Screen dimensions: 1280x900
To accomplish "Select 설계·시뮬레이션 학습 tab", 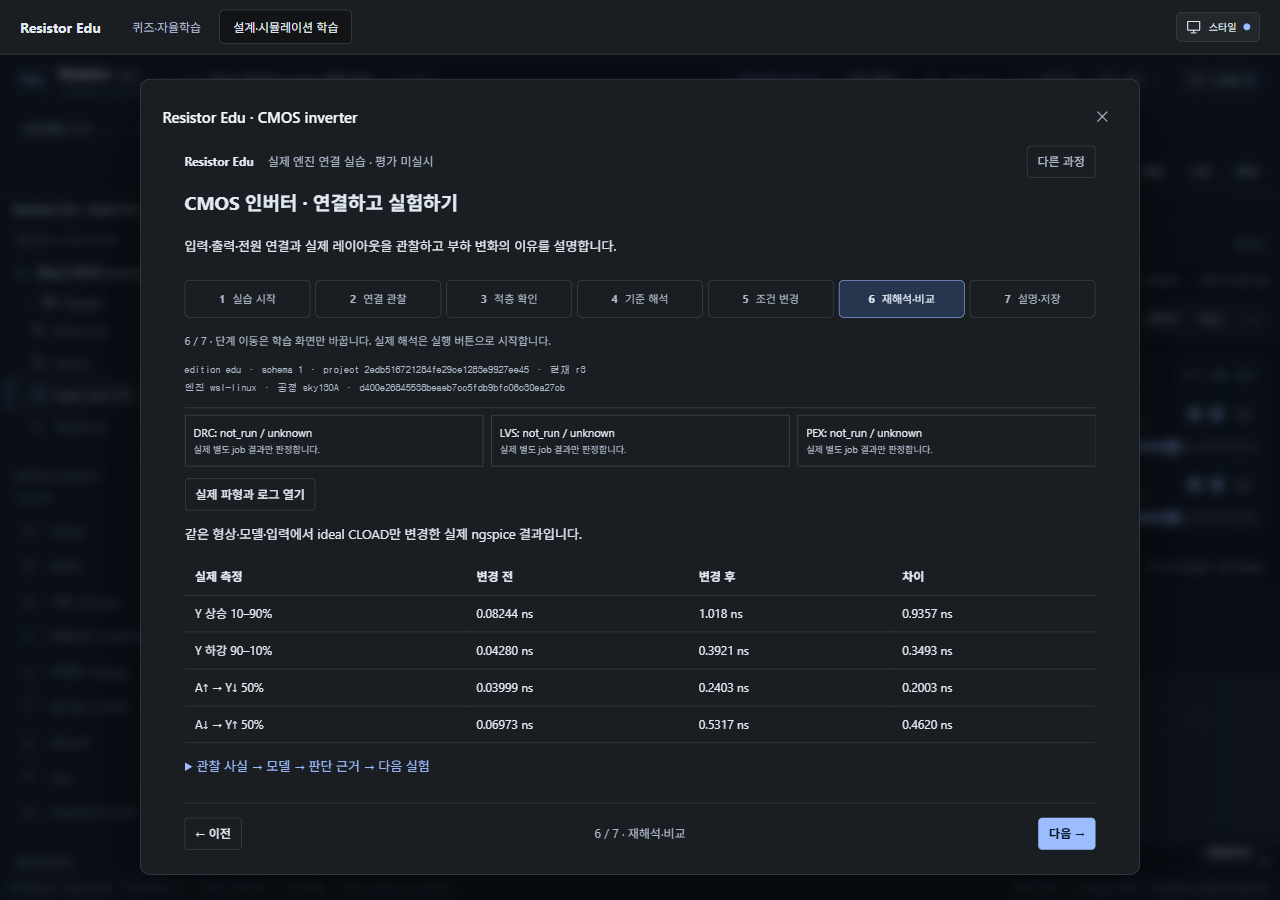I will (x=285, y=28).
